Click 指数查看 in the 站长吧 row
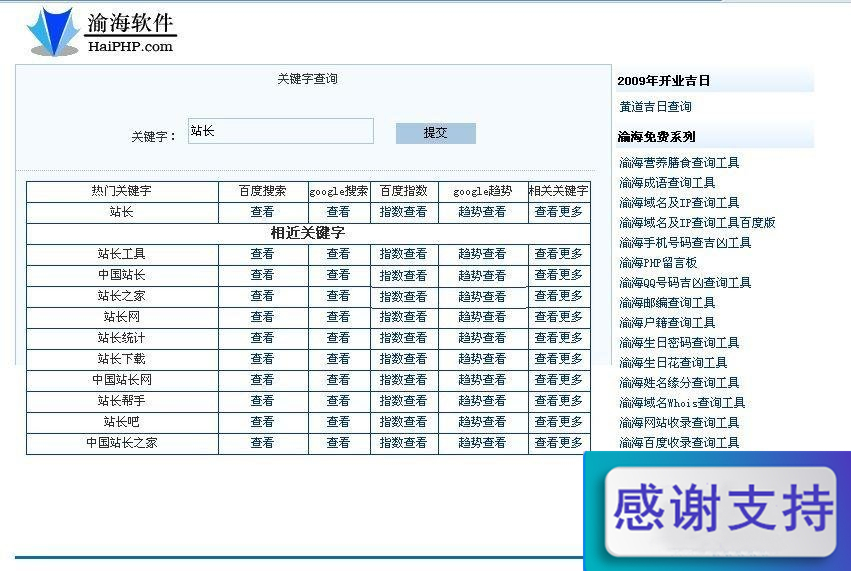This screenshot has width=851, height=571. (403, 422)
